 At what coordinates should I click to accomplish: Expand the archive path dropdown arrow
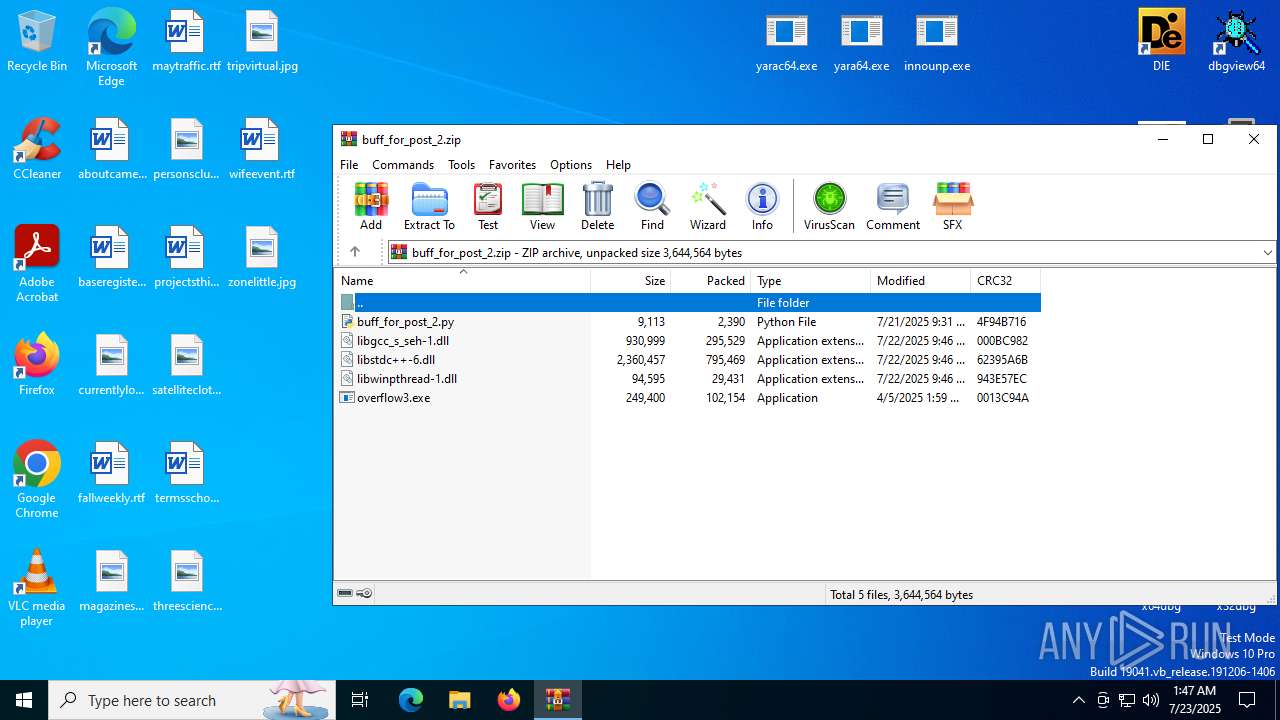[1267, 253]
